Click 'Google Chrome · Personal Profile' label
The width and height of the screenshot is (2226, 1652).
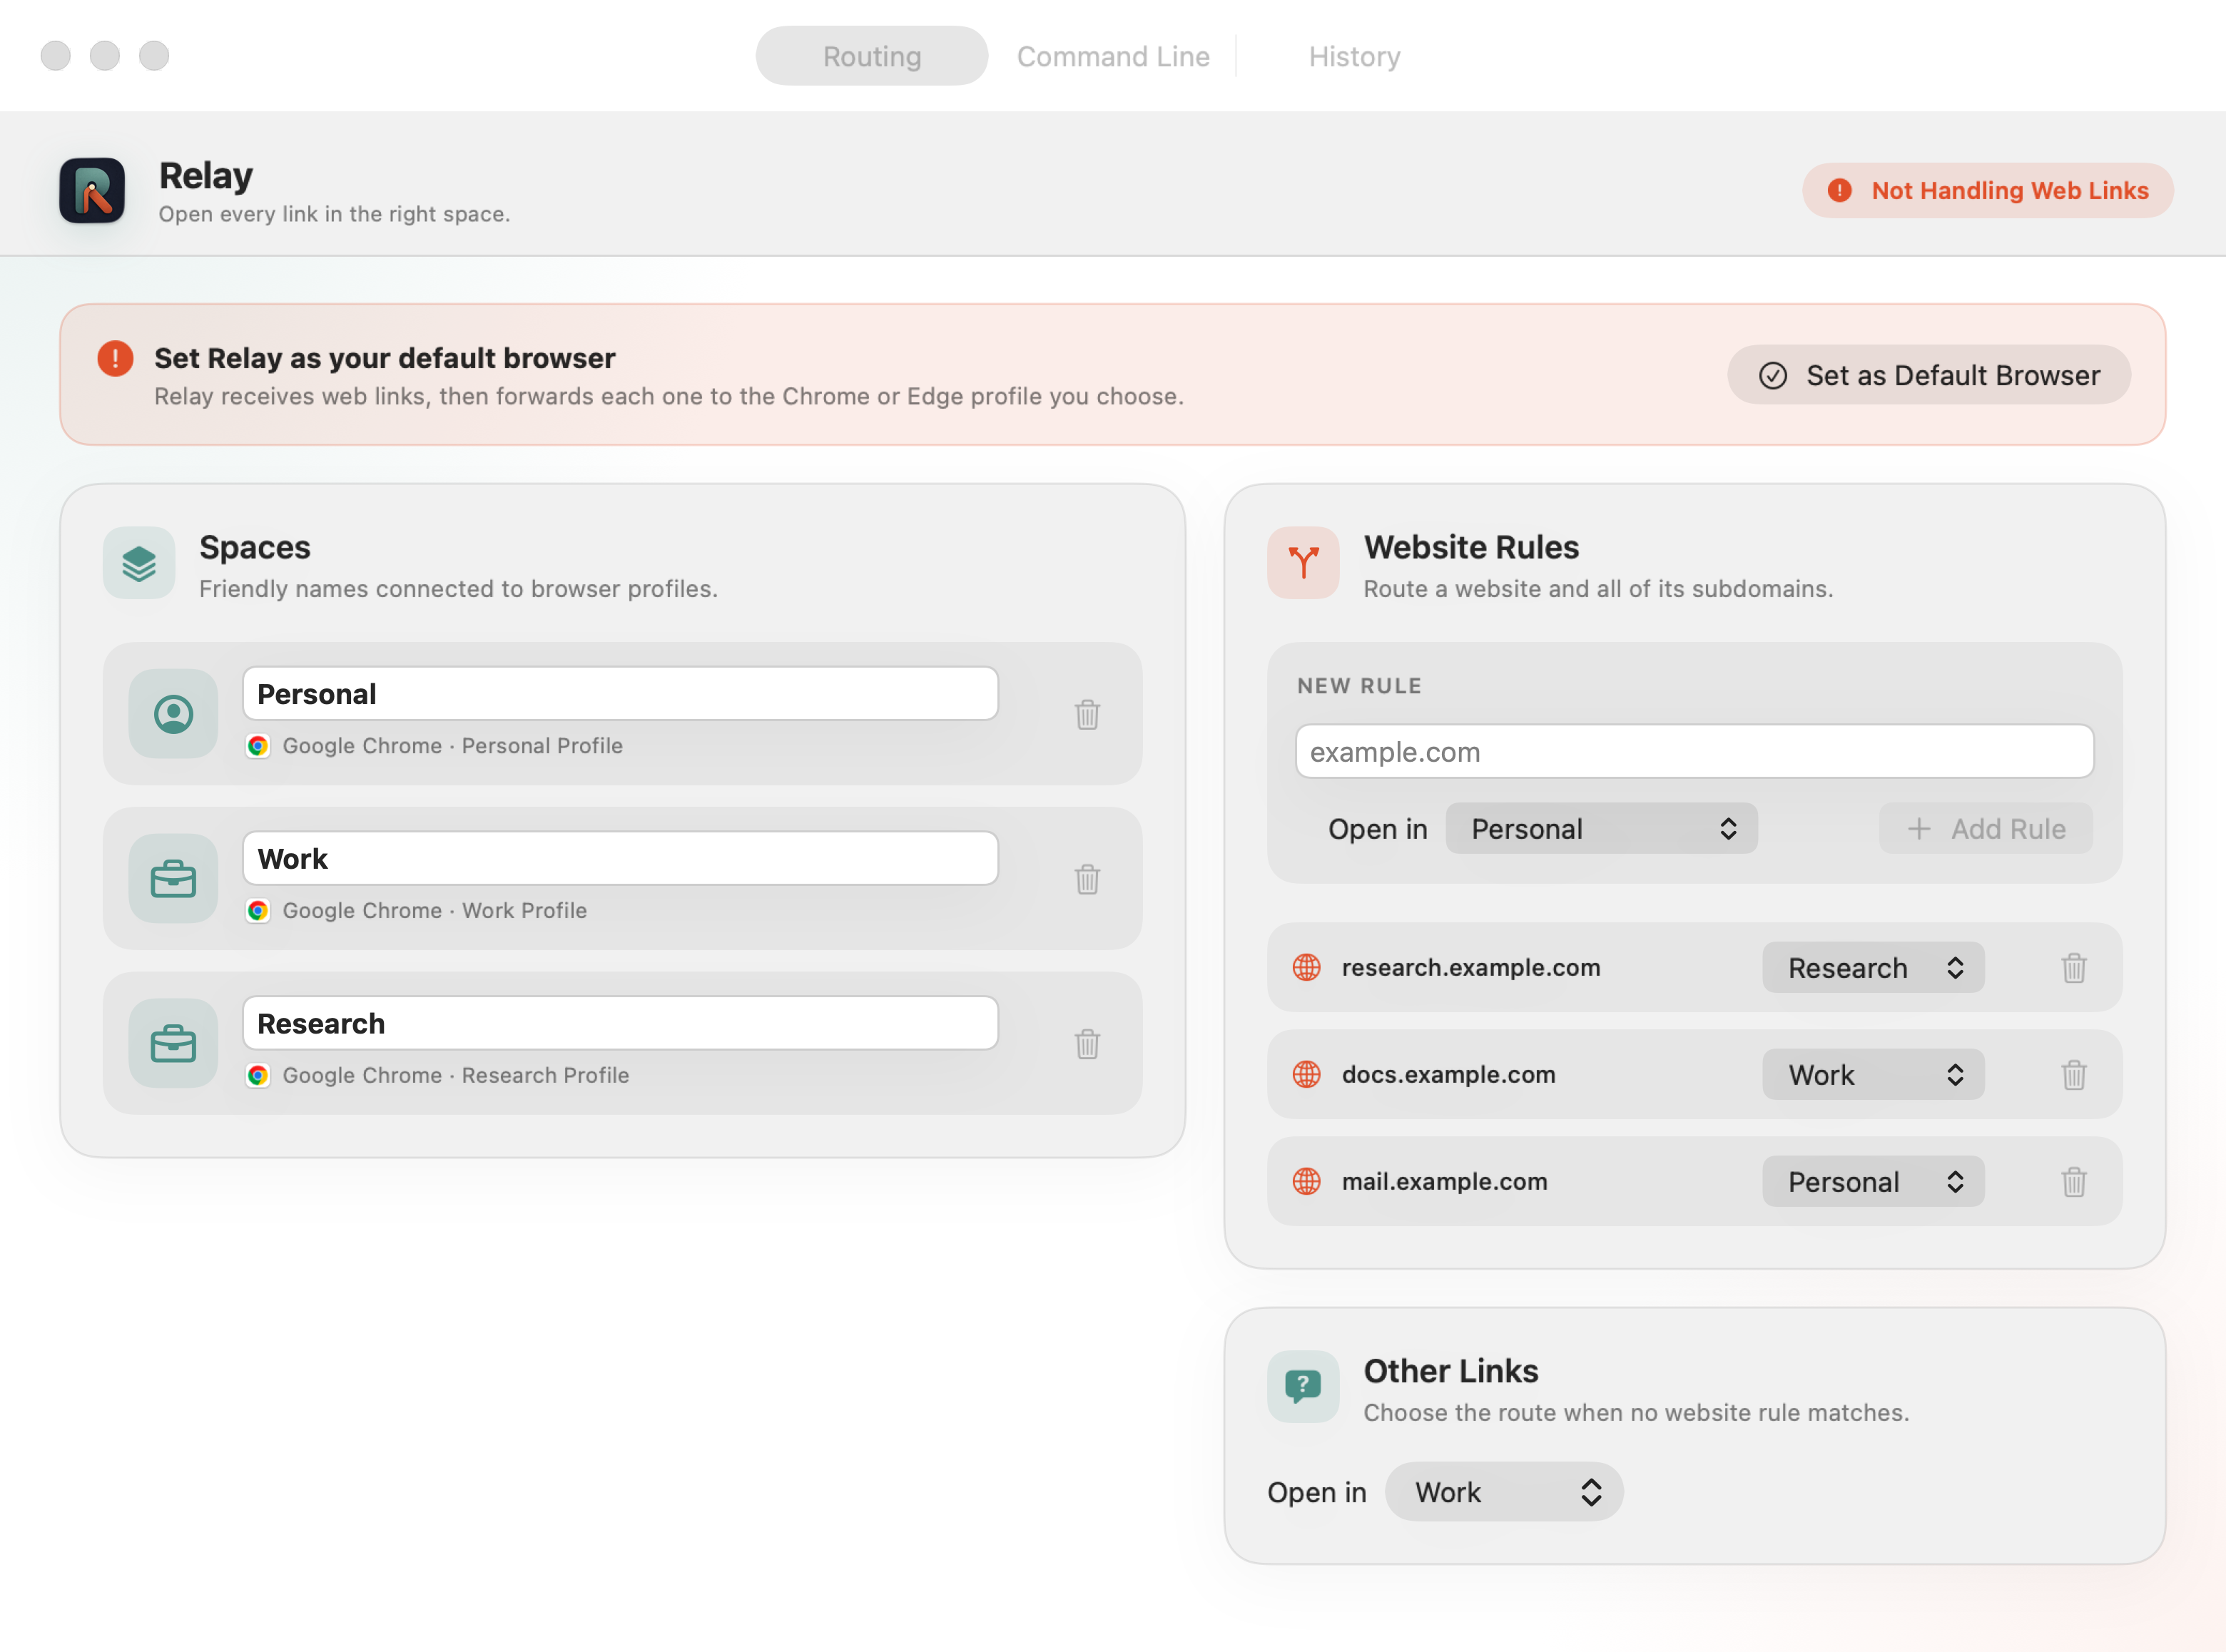point(452,746)
